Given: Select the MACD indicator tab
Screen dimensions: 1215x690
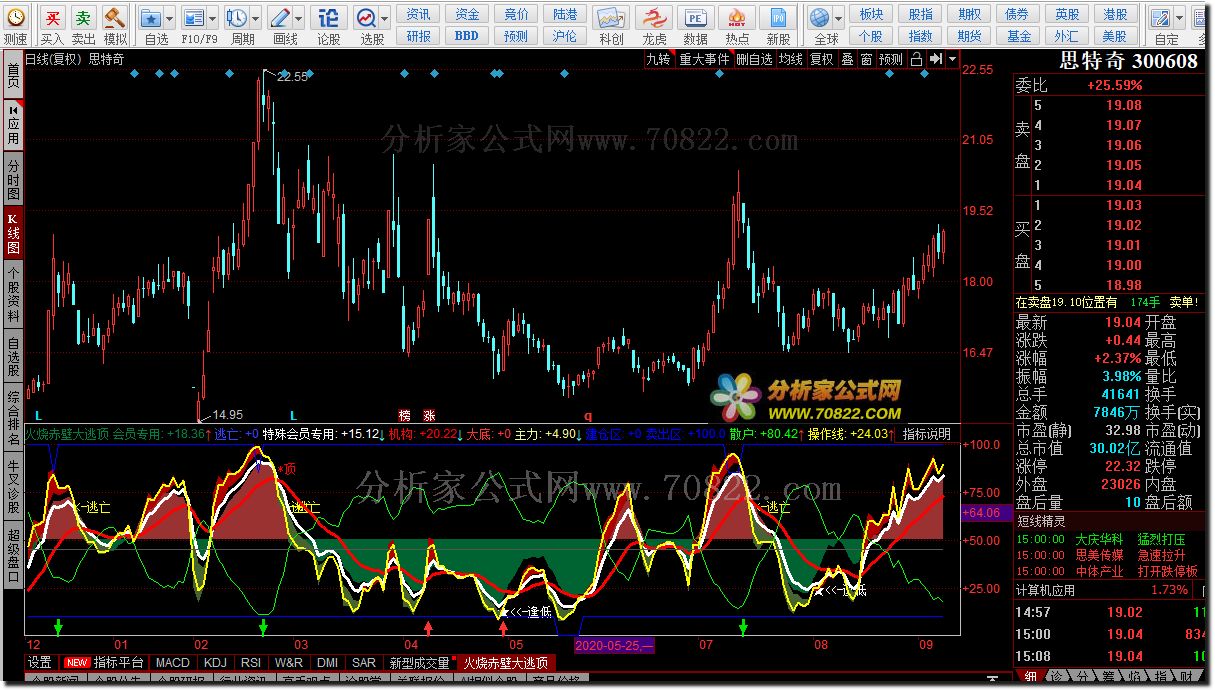Looking at the screenshot, I should pyautogui.click(x=172, y=662).
